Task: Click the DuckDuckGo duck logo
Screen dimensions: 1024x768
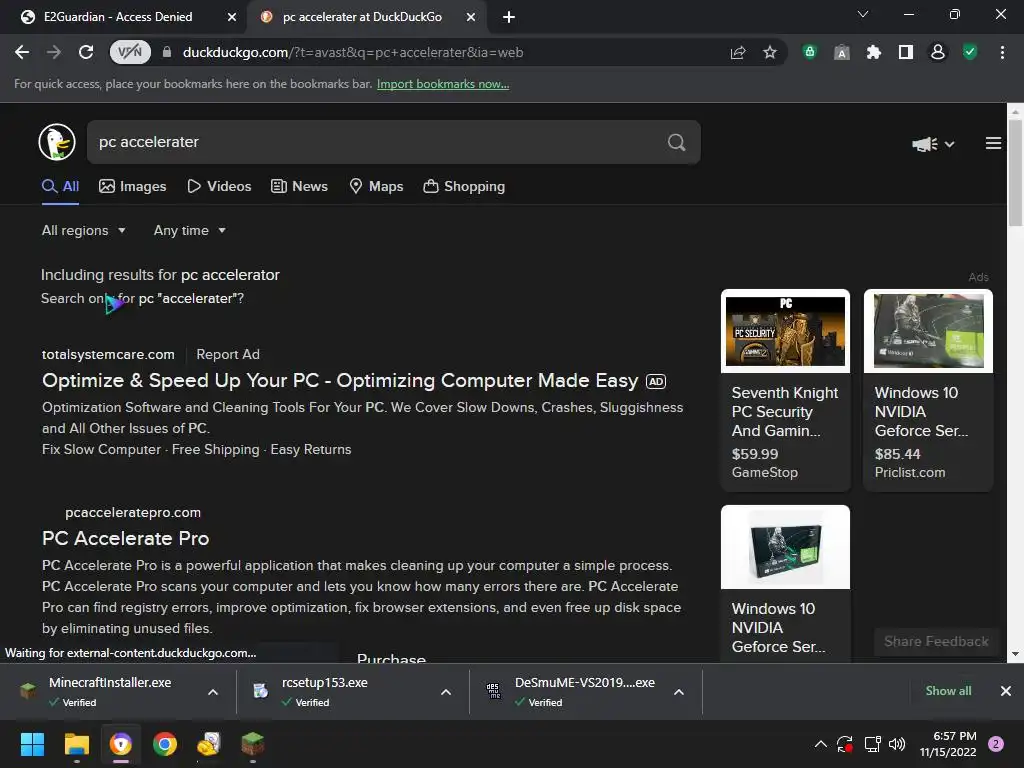Action: point(57,142)
